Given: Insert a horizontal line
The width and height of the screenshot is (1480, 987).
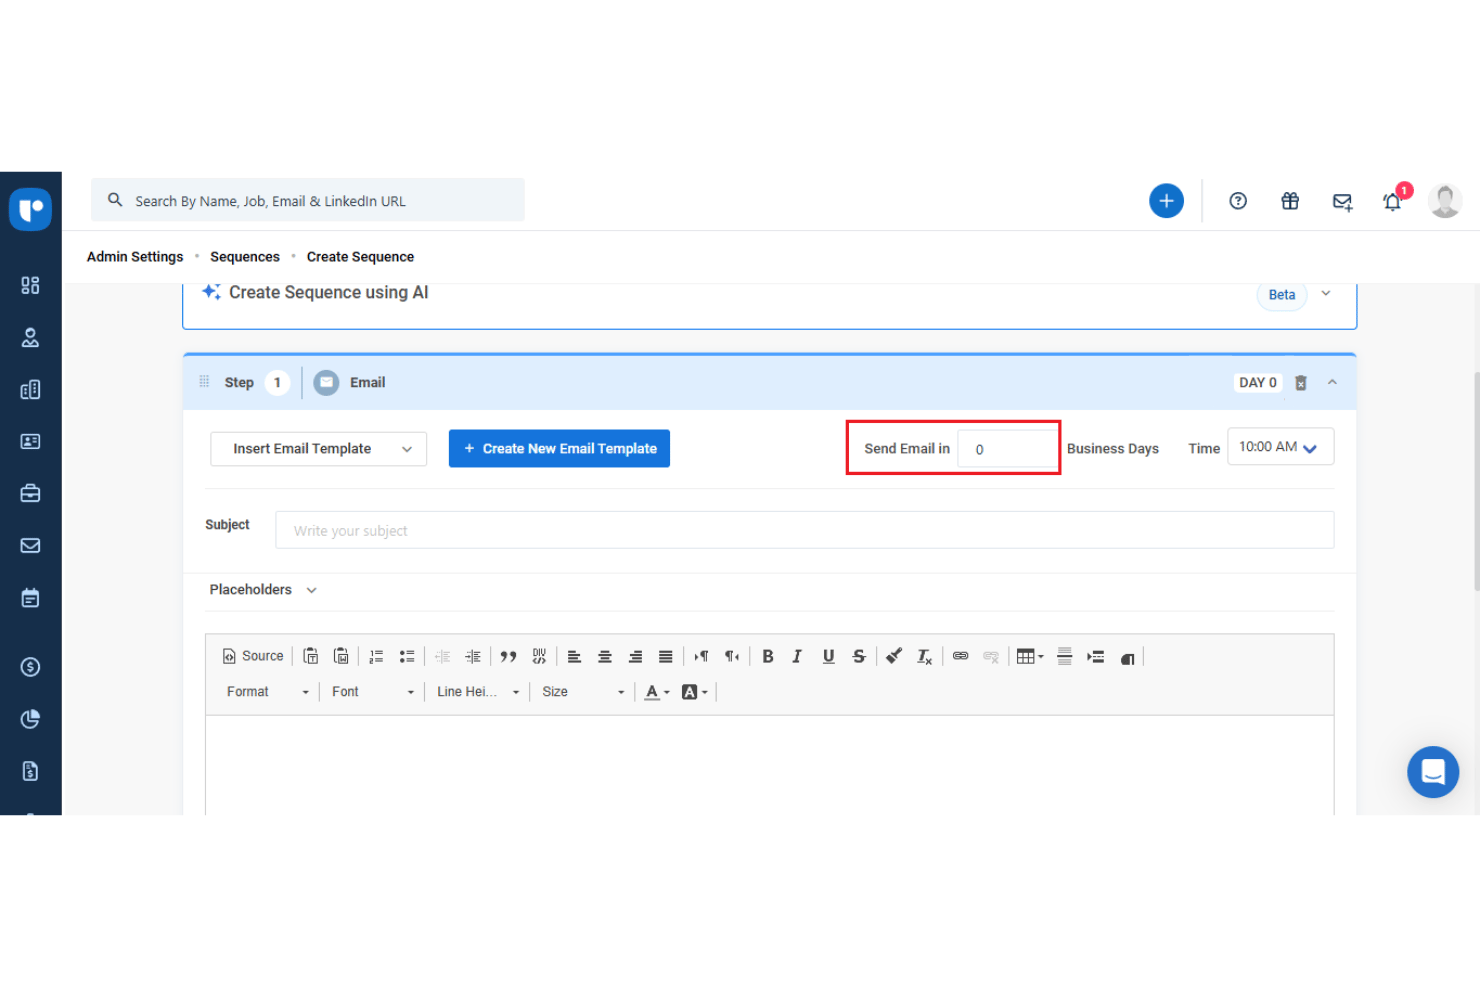Looking at the screenshot, I should (x=1065, y=657).
